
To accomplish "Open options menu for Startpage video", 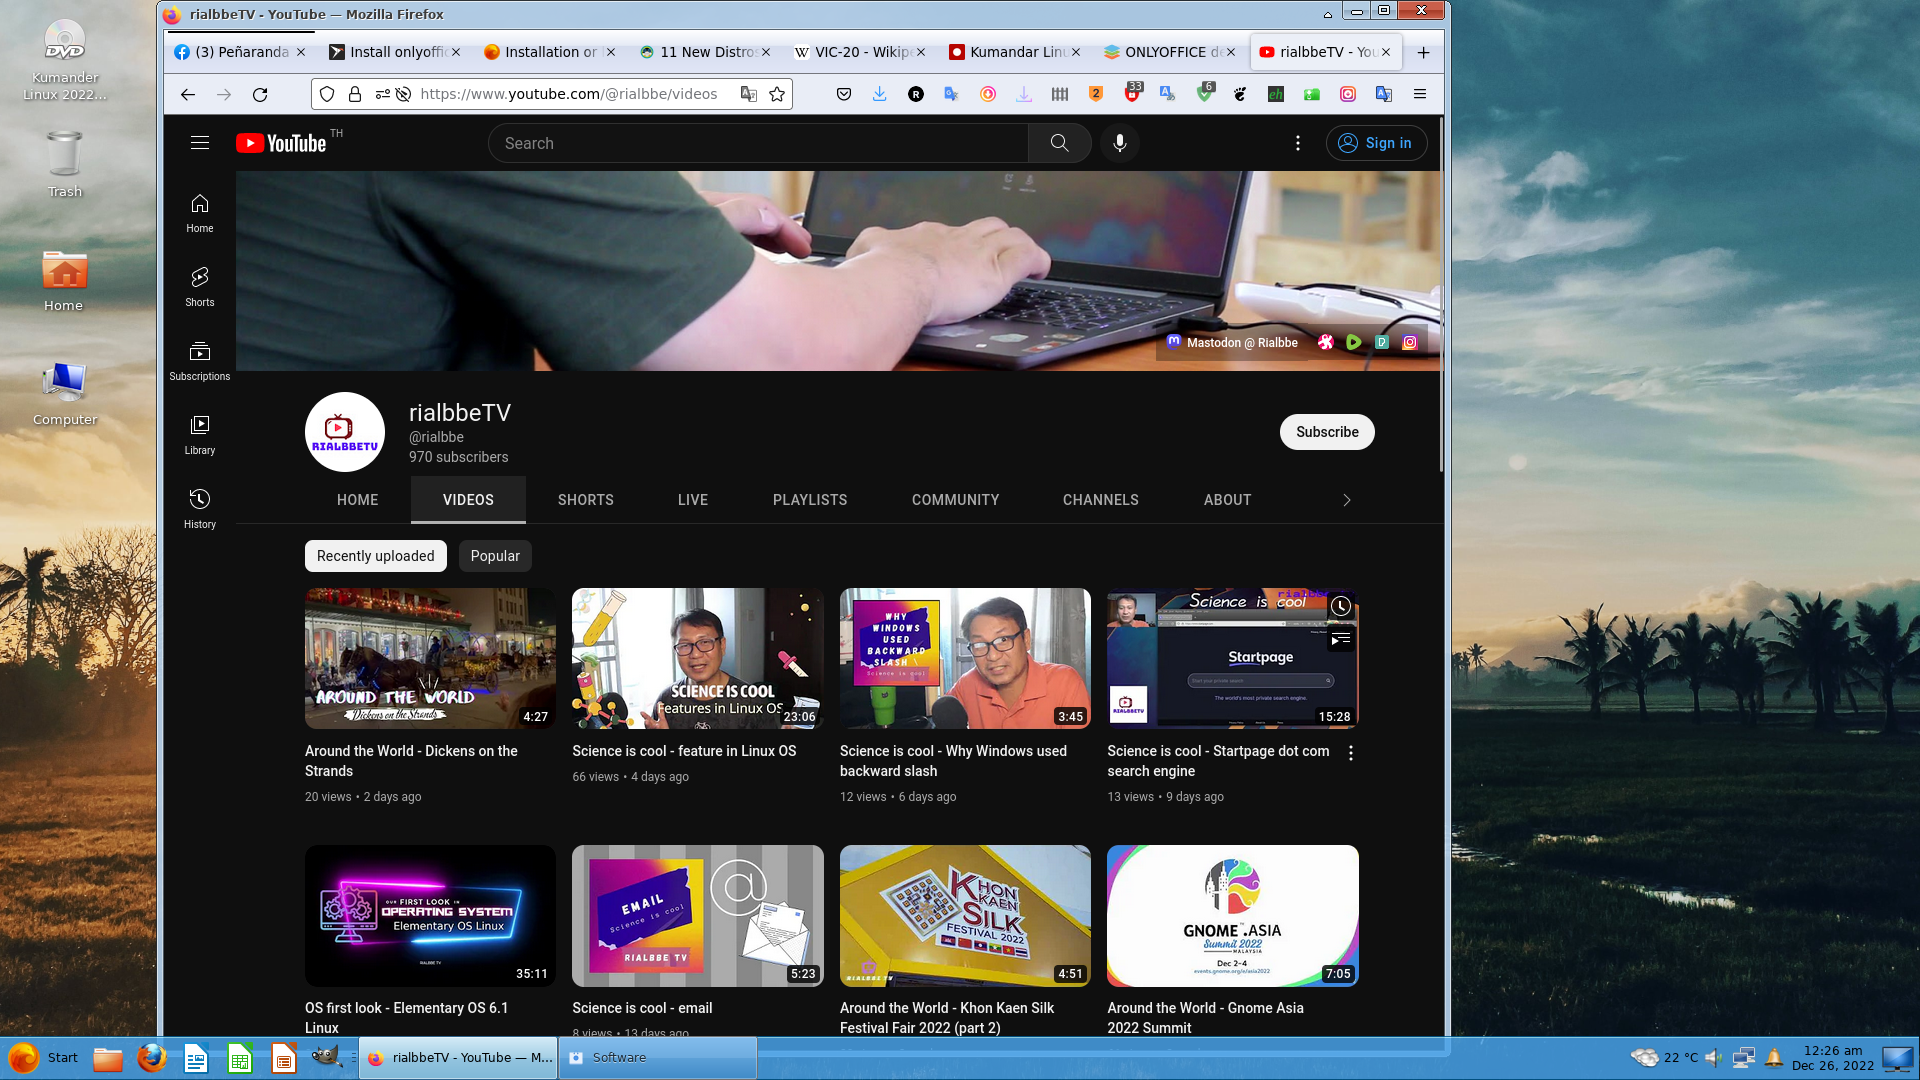I will click(1351, 753).
